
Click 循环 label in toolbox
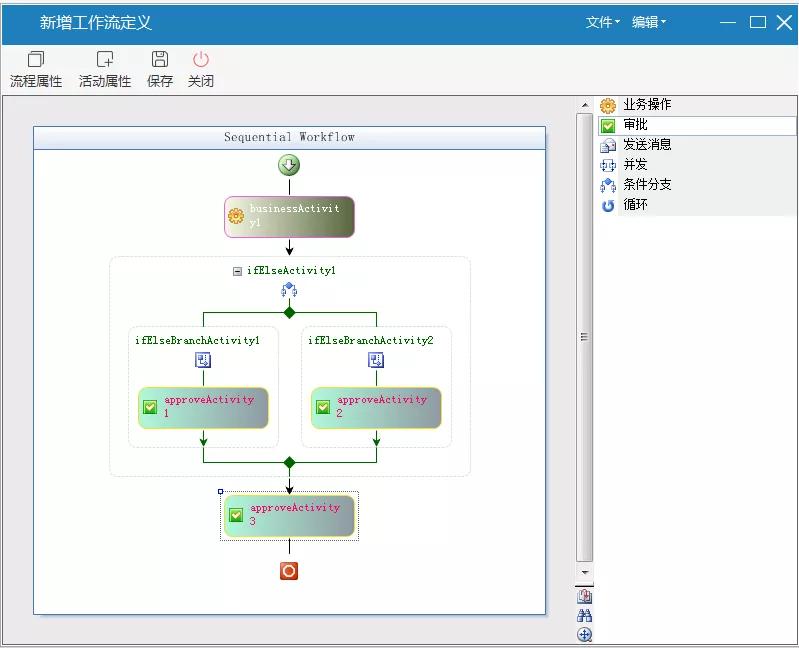click(x=635, y=204)
